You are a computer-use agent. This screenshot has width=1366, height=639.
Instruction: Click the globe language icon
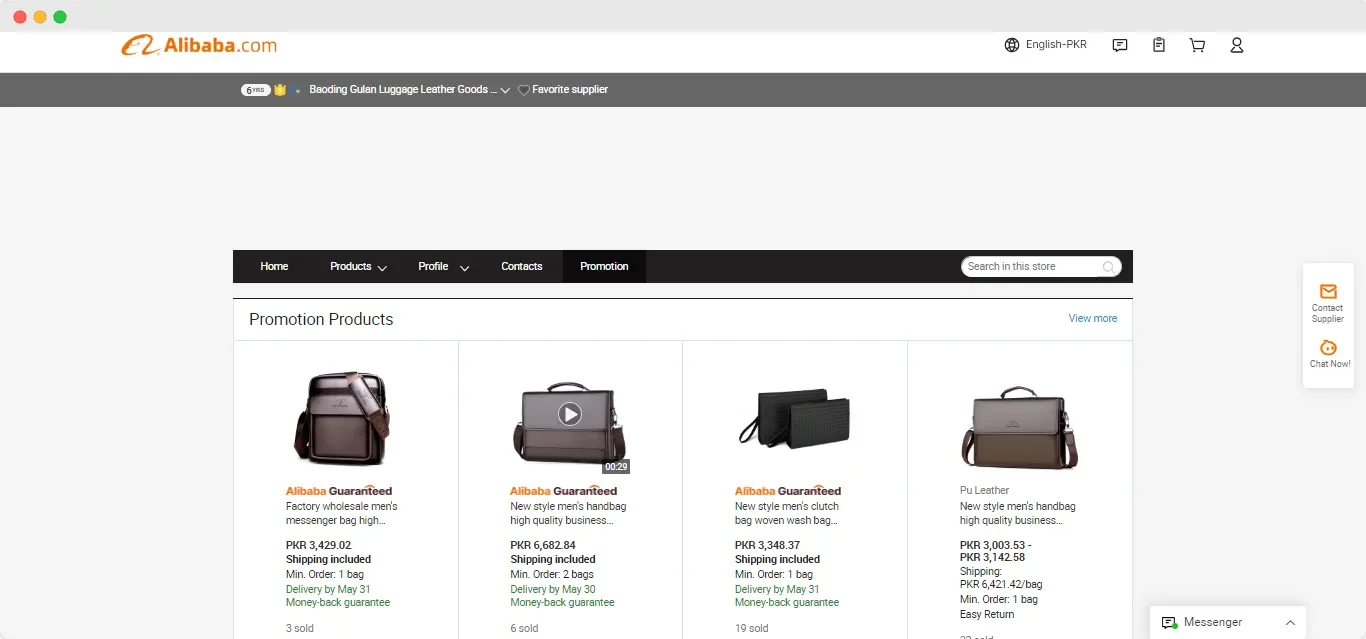(1009, 45)
